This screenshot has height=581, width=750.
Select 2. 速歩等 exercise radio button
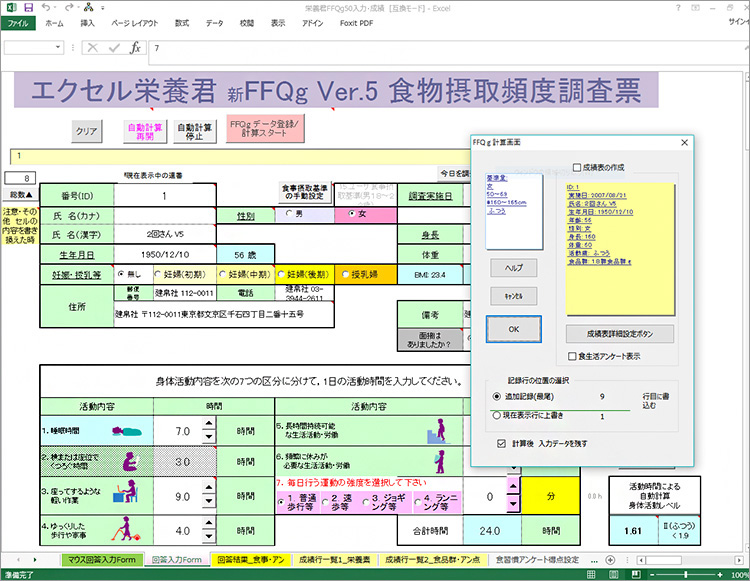[x=326, y=502]
